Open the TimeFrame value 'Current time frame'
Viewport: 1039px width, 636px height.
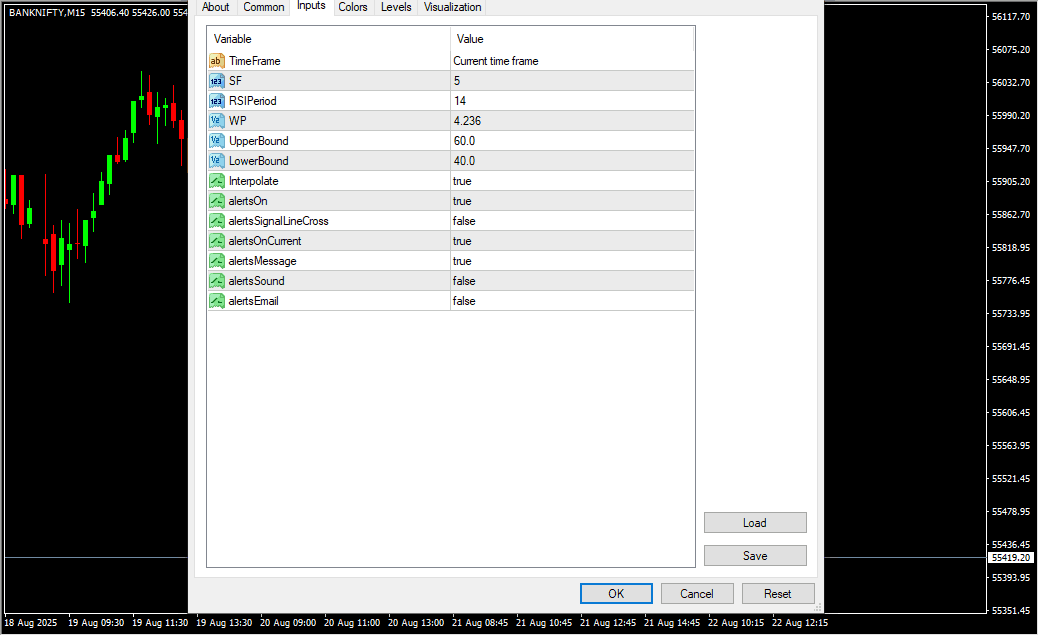571,61
